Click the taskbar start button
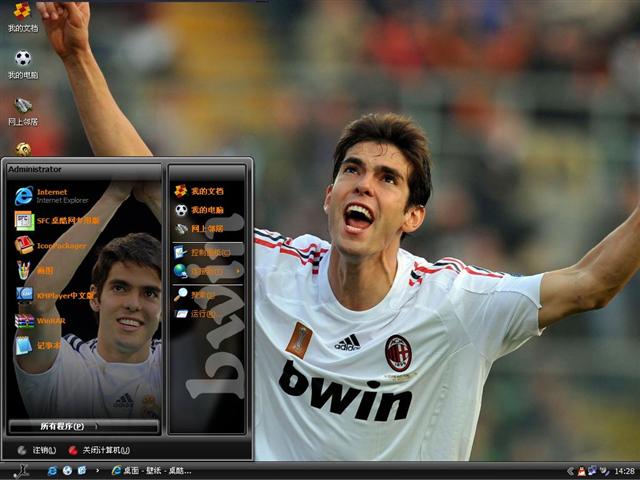The image size is (640, 480). pyautogui.click(x=20, y=471)
